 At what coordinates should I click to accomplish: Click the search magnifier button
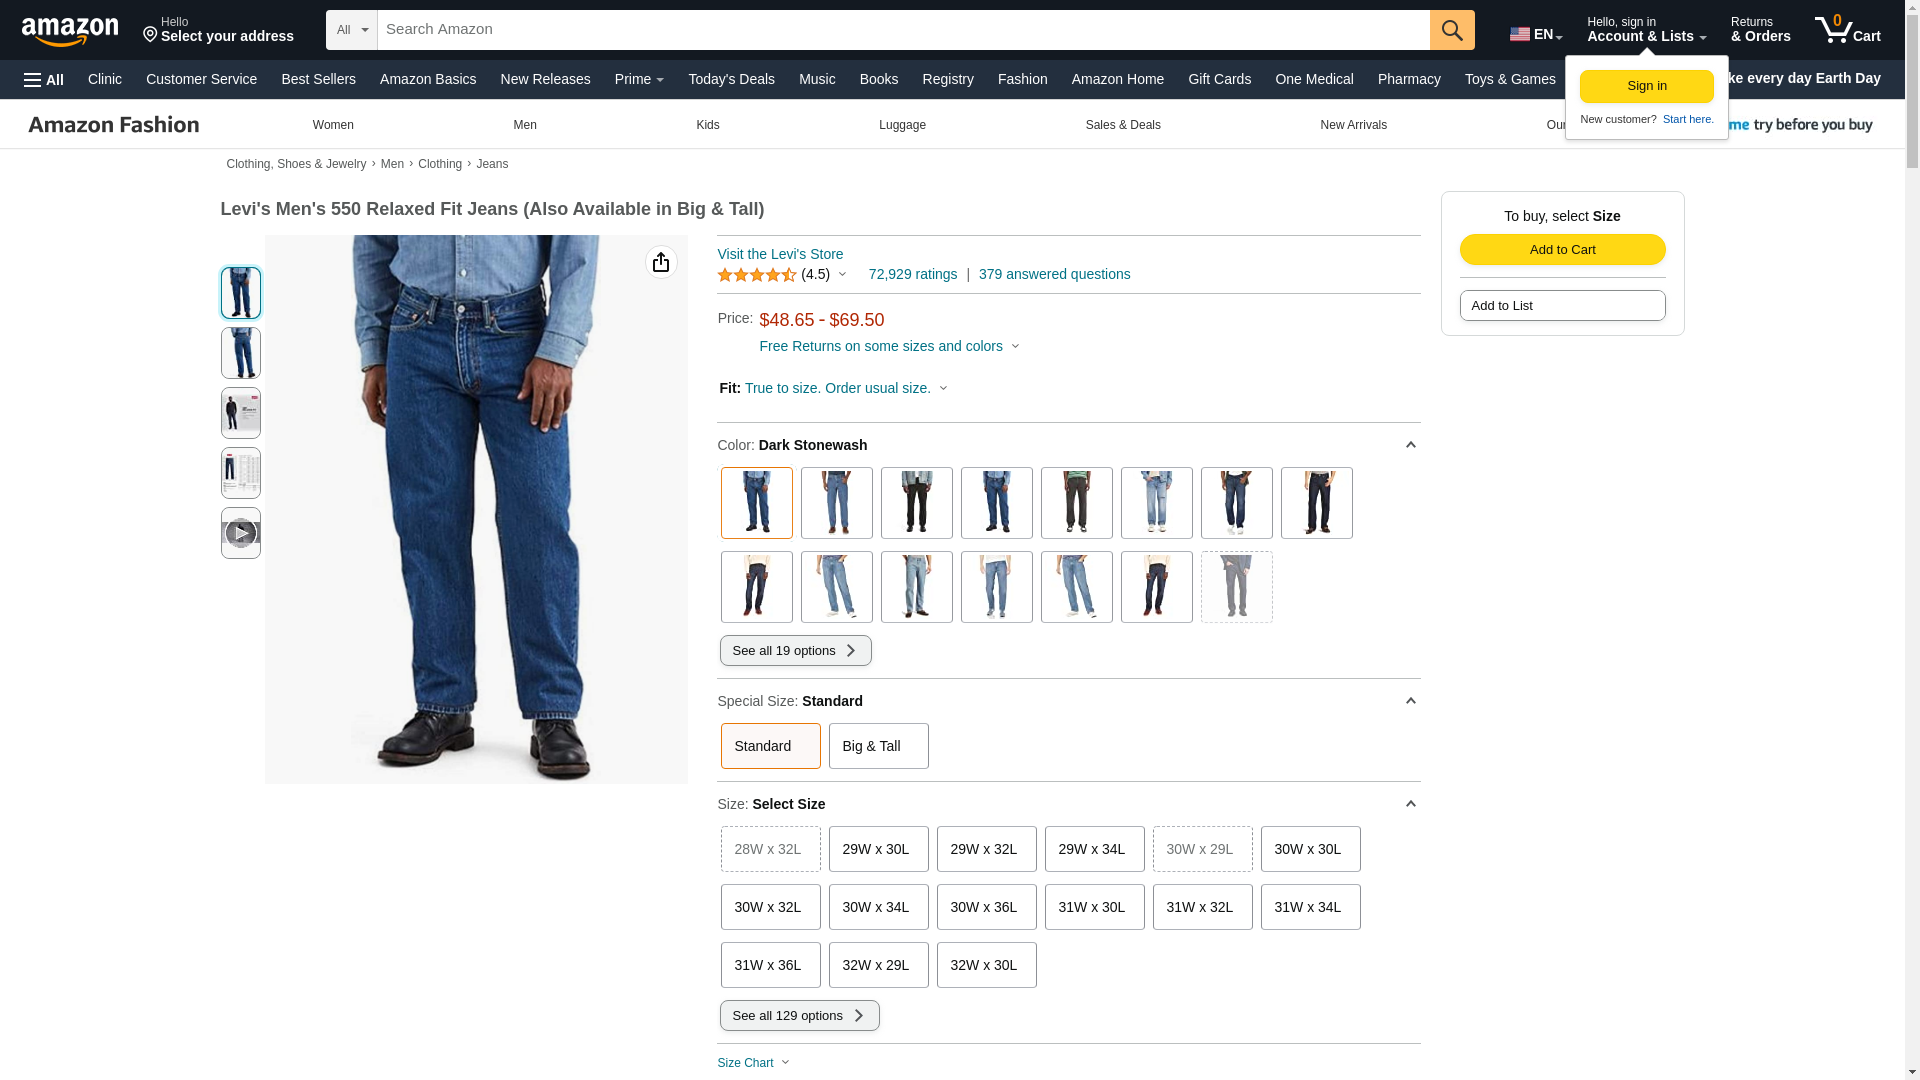pos(1451,30)
